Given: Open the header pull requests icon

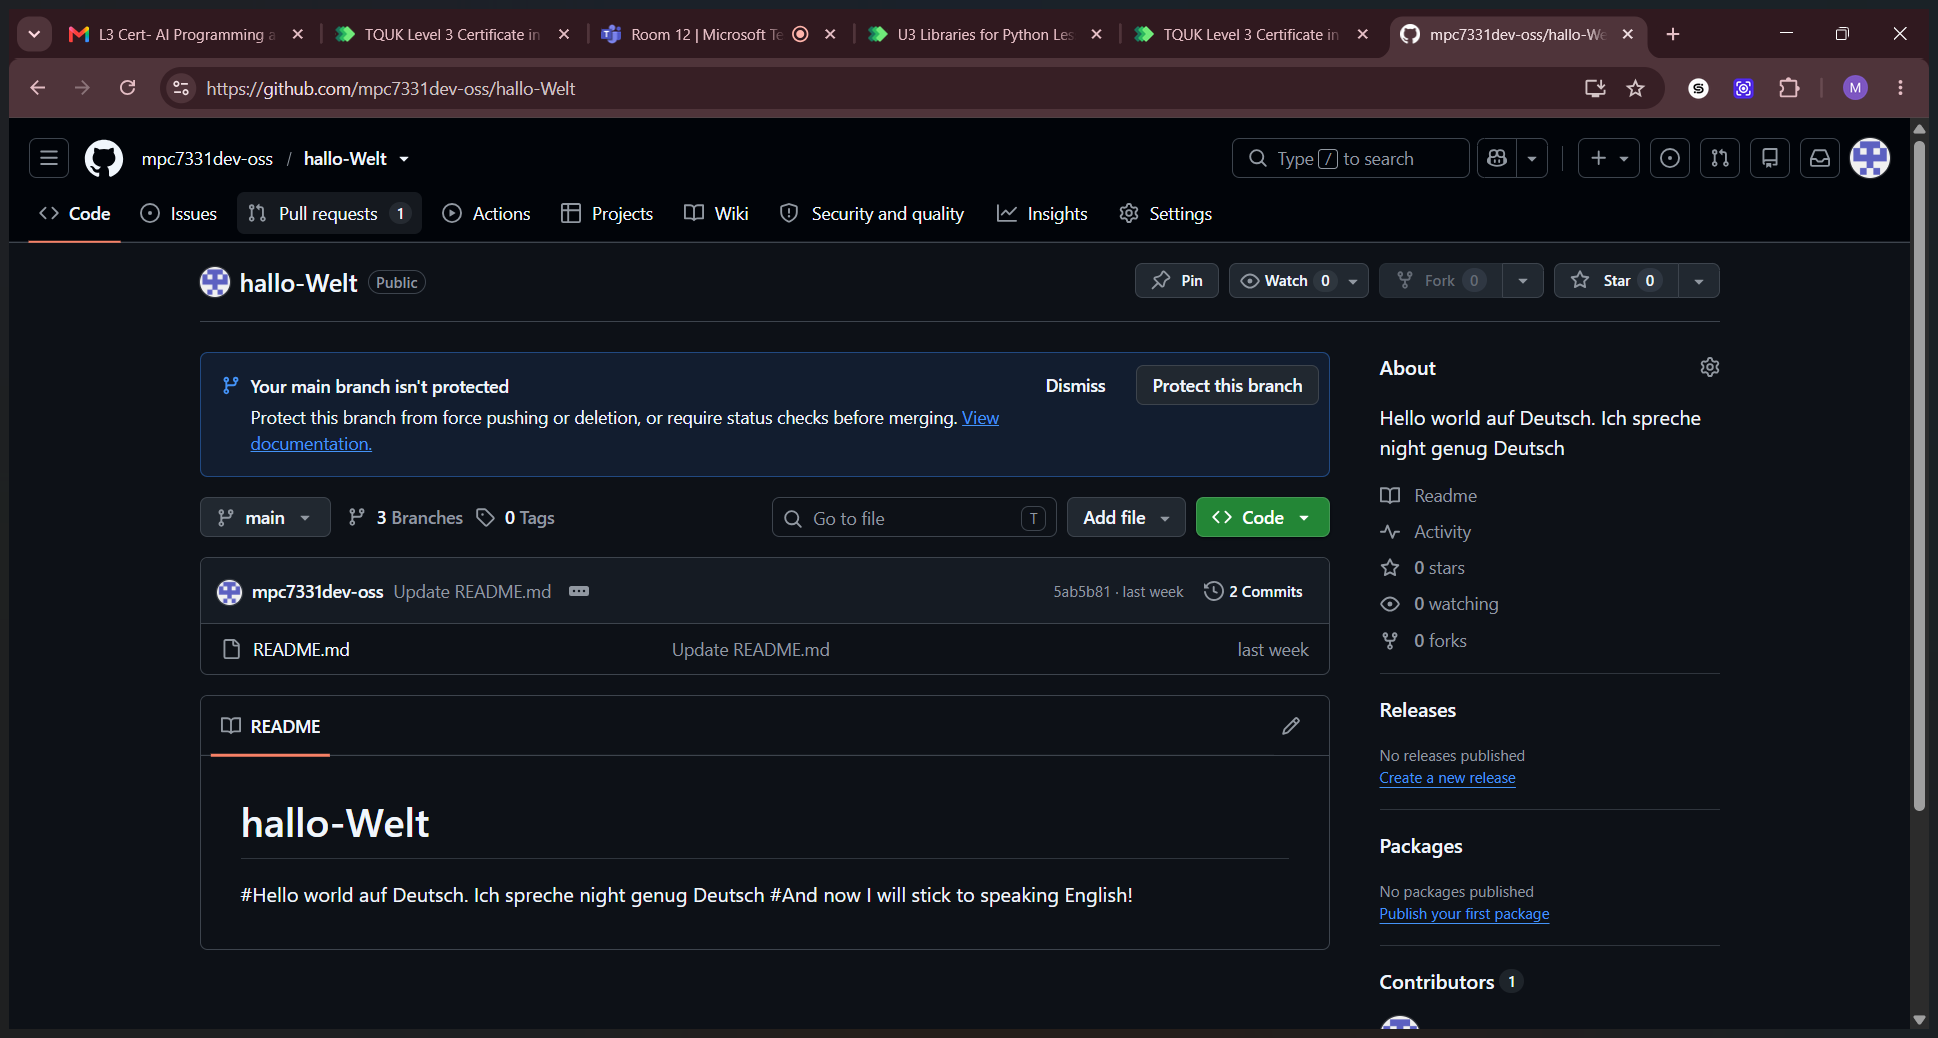Looking at the screenshot, I should tap(1719, 158).
